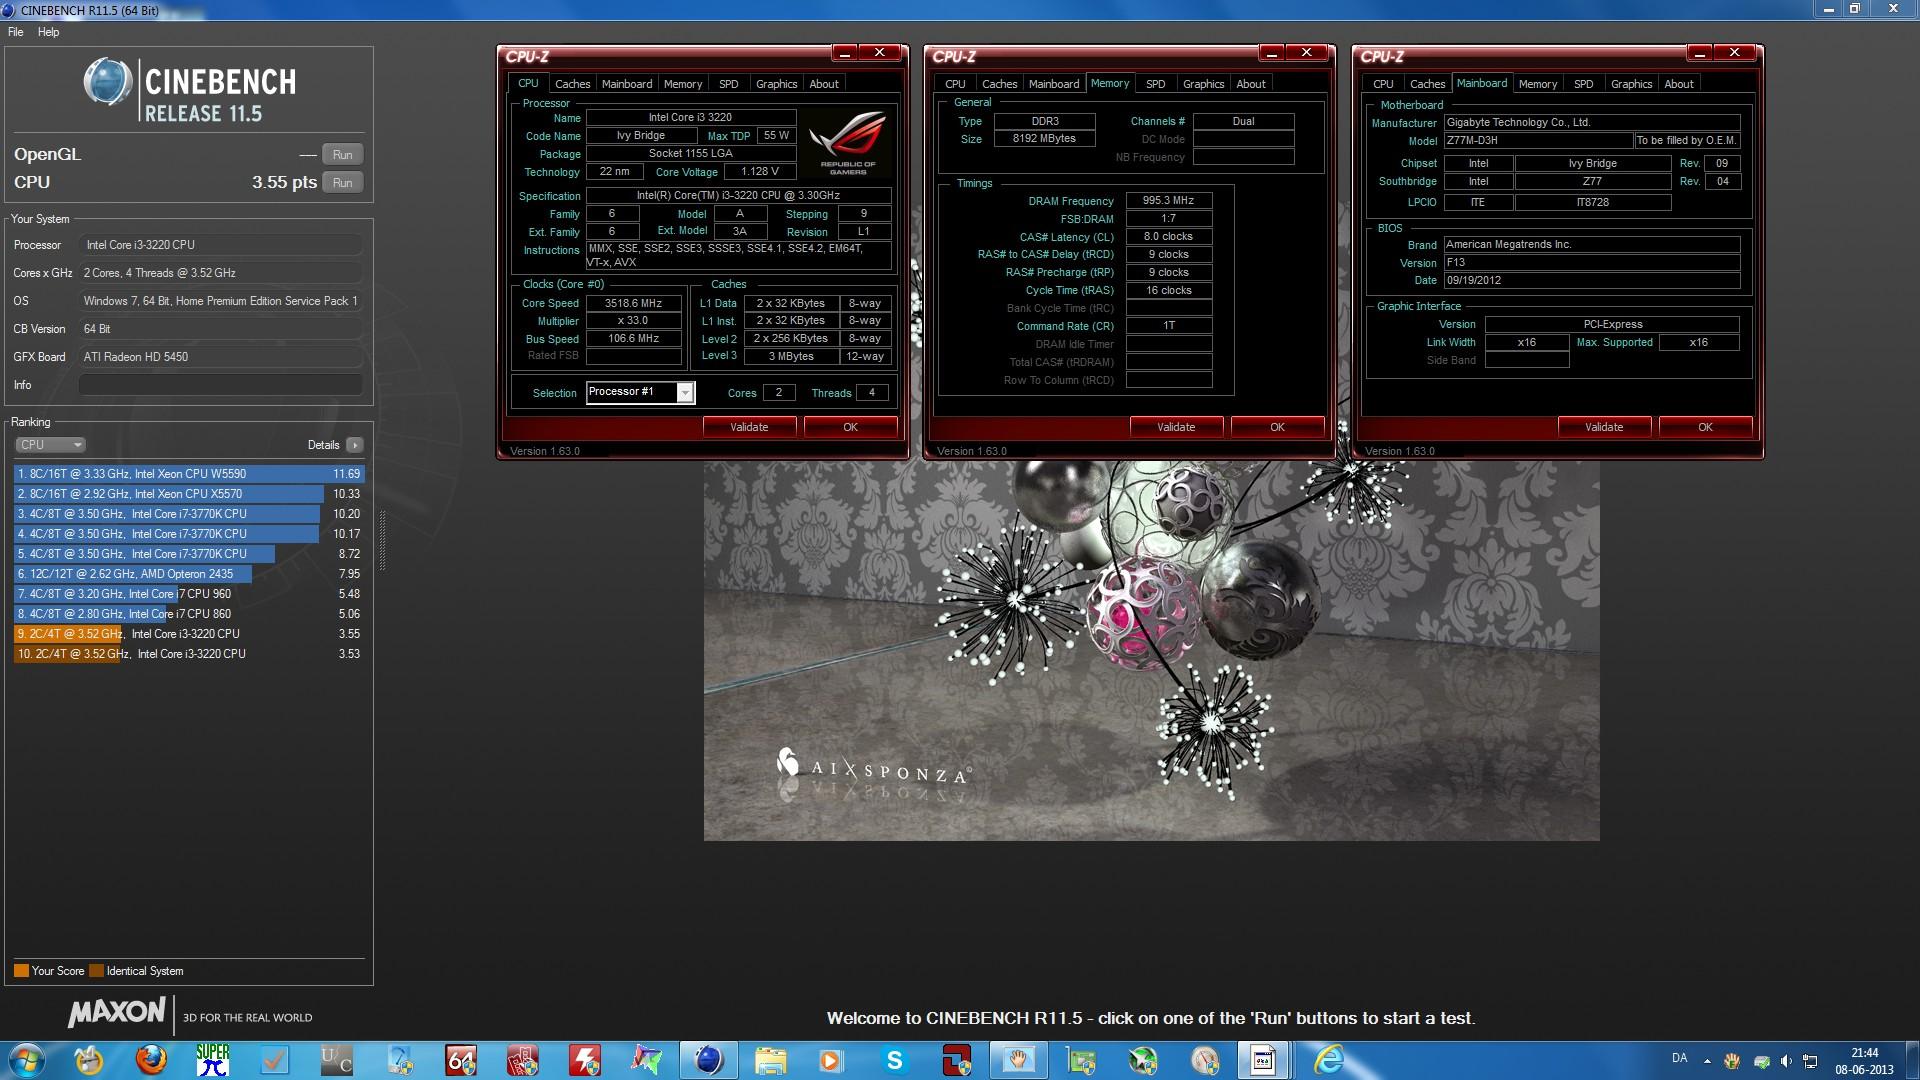Open the green X globe taskbar icon

coord(1142,1060)
